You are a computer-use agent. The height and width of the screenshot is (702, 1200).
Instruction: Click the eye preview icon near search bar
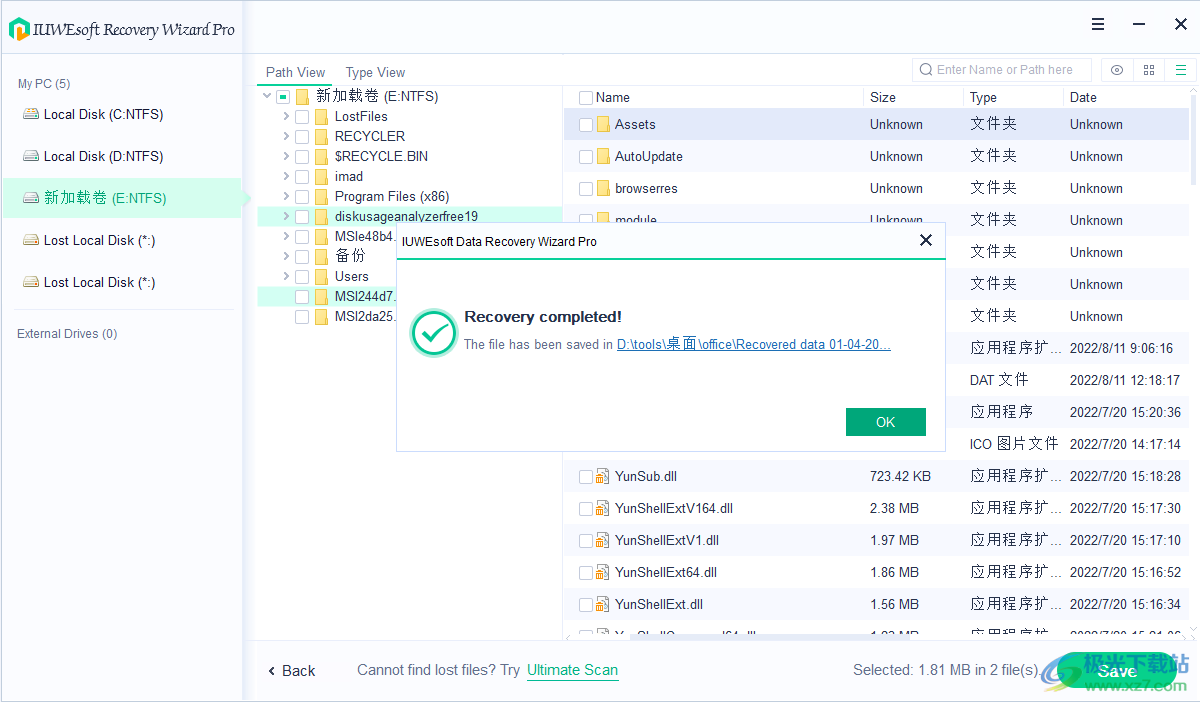click(x=1116, y=70)
